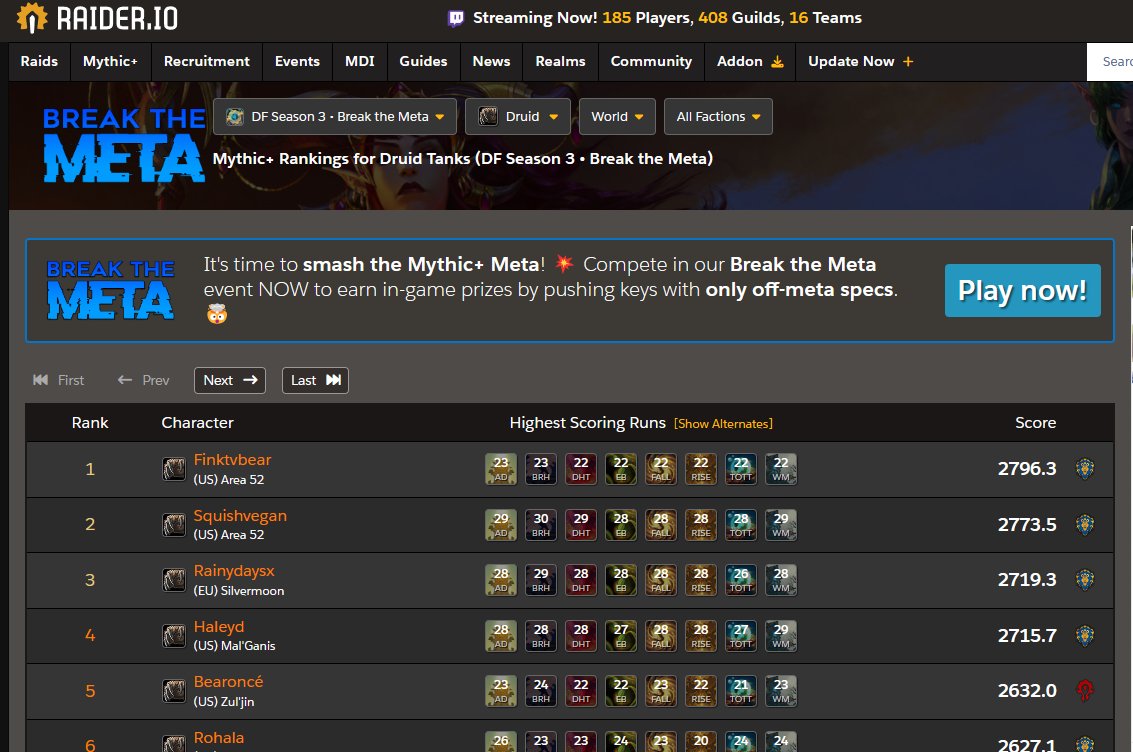
Task: Expand the World region dropdown
Action: click(617, 116)
